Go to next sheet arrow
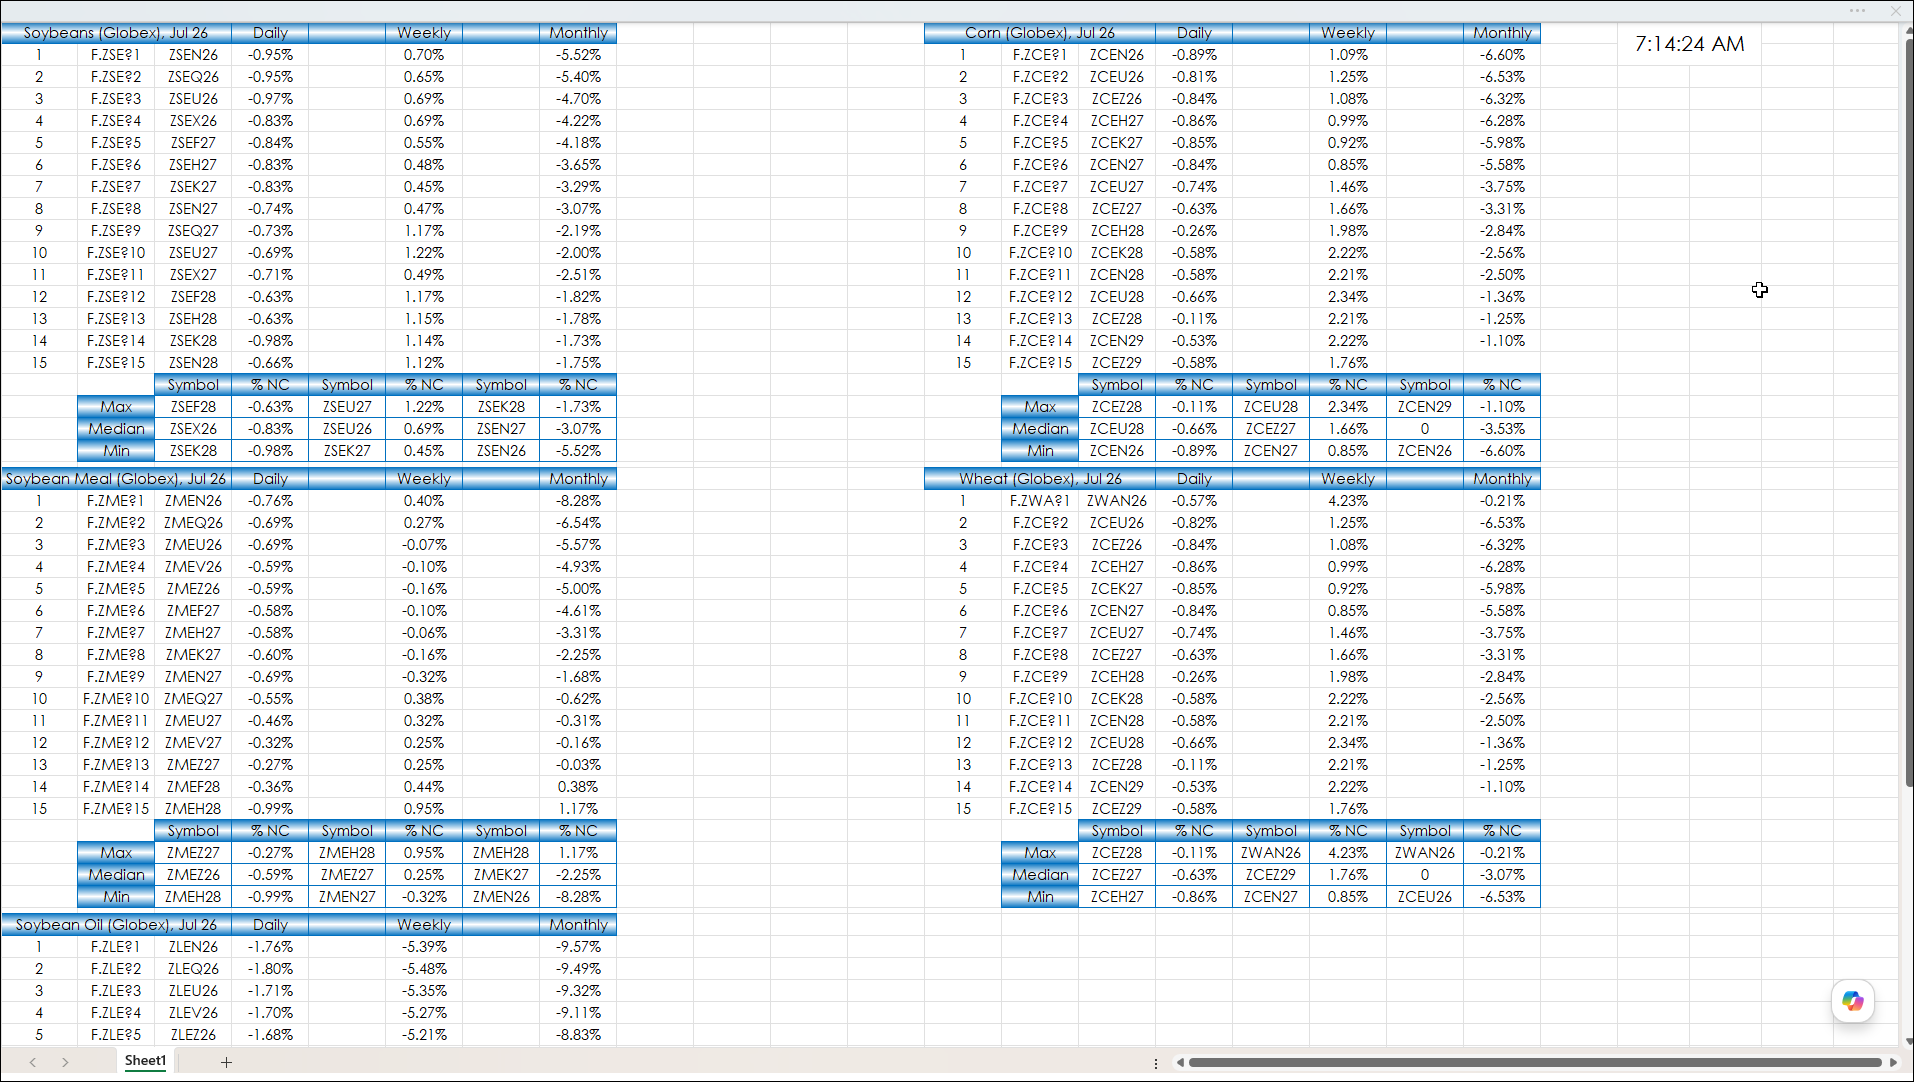The image size is (1914, 1082). (x=65, y=1062)
